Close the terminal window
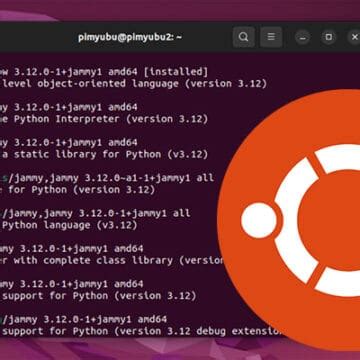 (354, 37)
